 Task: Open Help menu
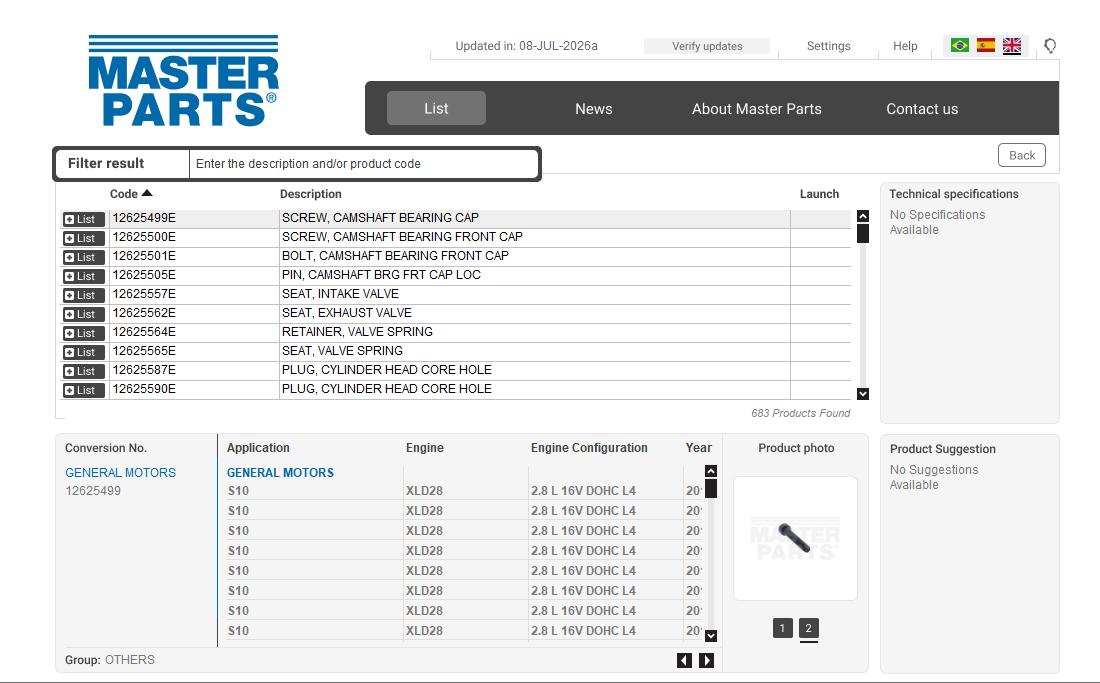tap(905, 46)
